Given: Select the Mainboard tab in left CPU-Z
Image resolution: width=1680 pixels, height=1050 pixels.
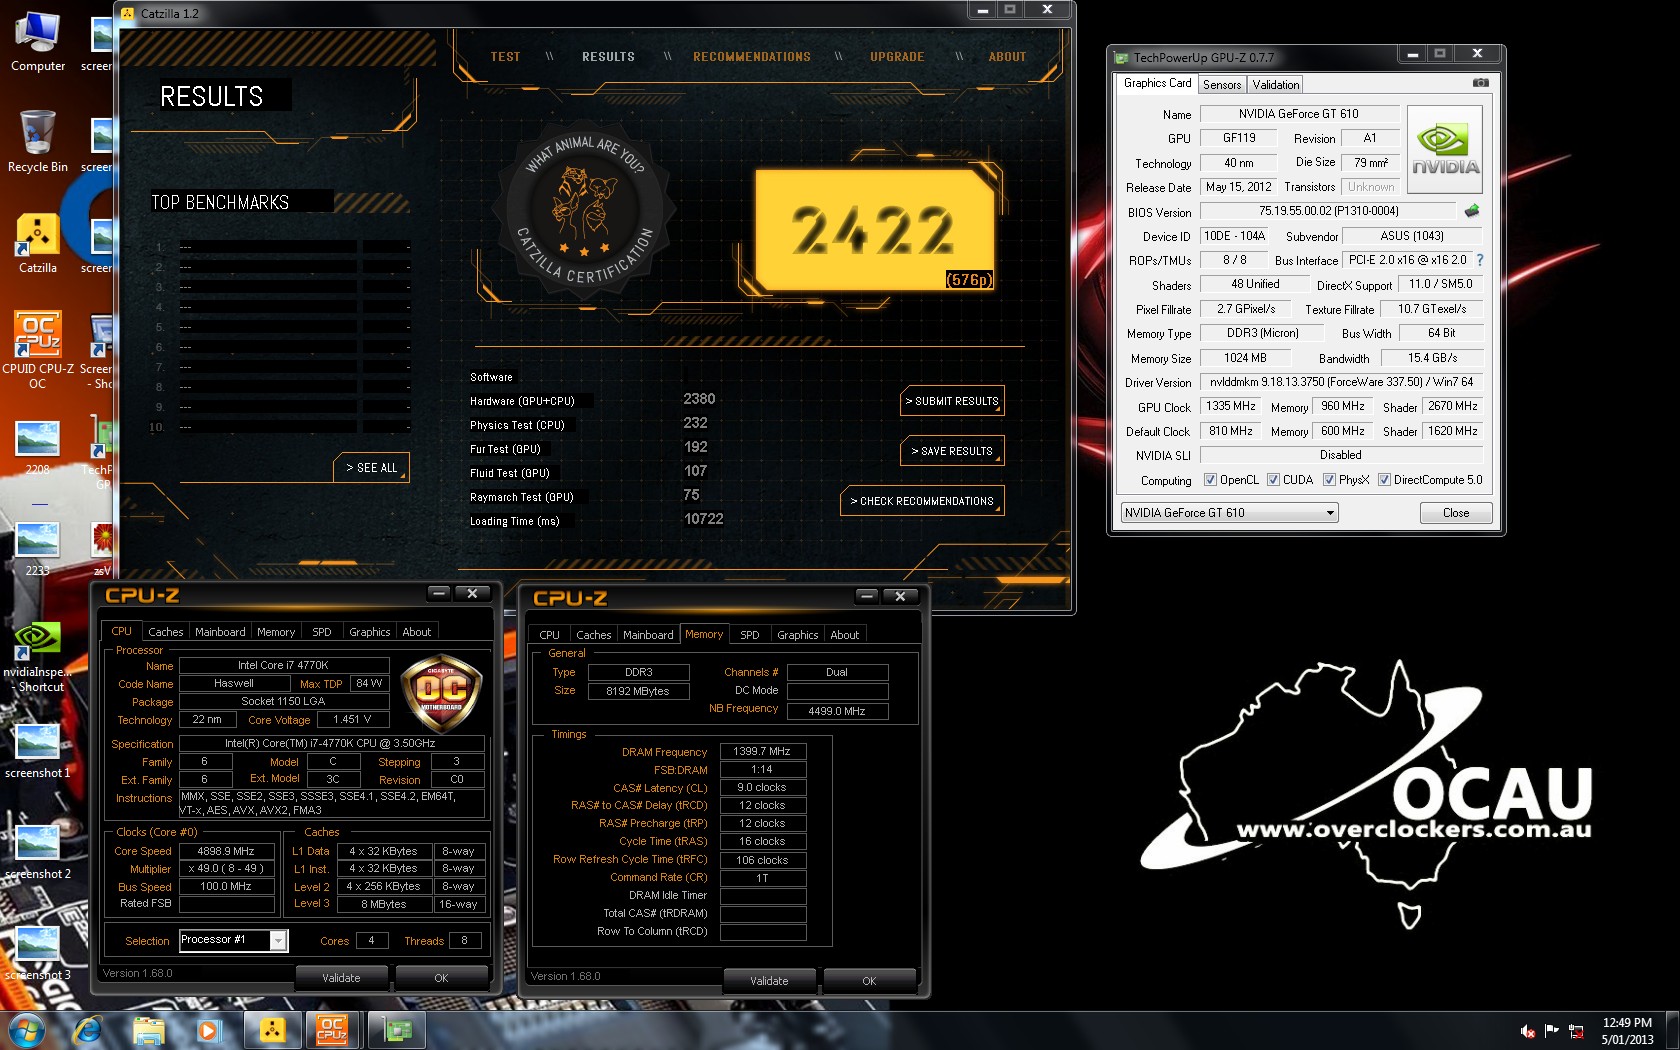Looking at the screenshot, I should pos(220,632).
